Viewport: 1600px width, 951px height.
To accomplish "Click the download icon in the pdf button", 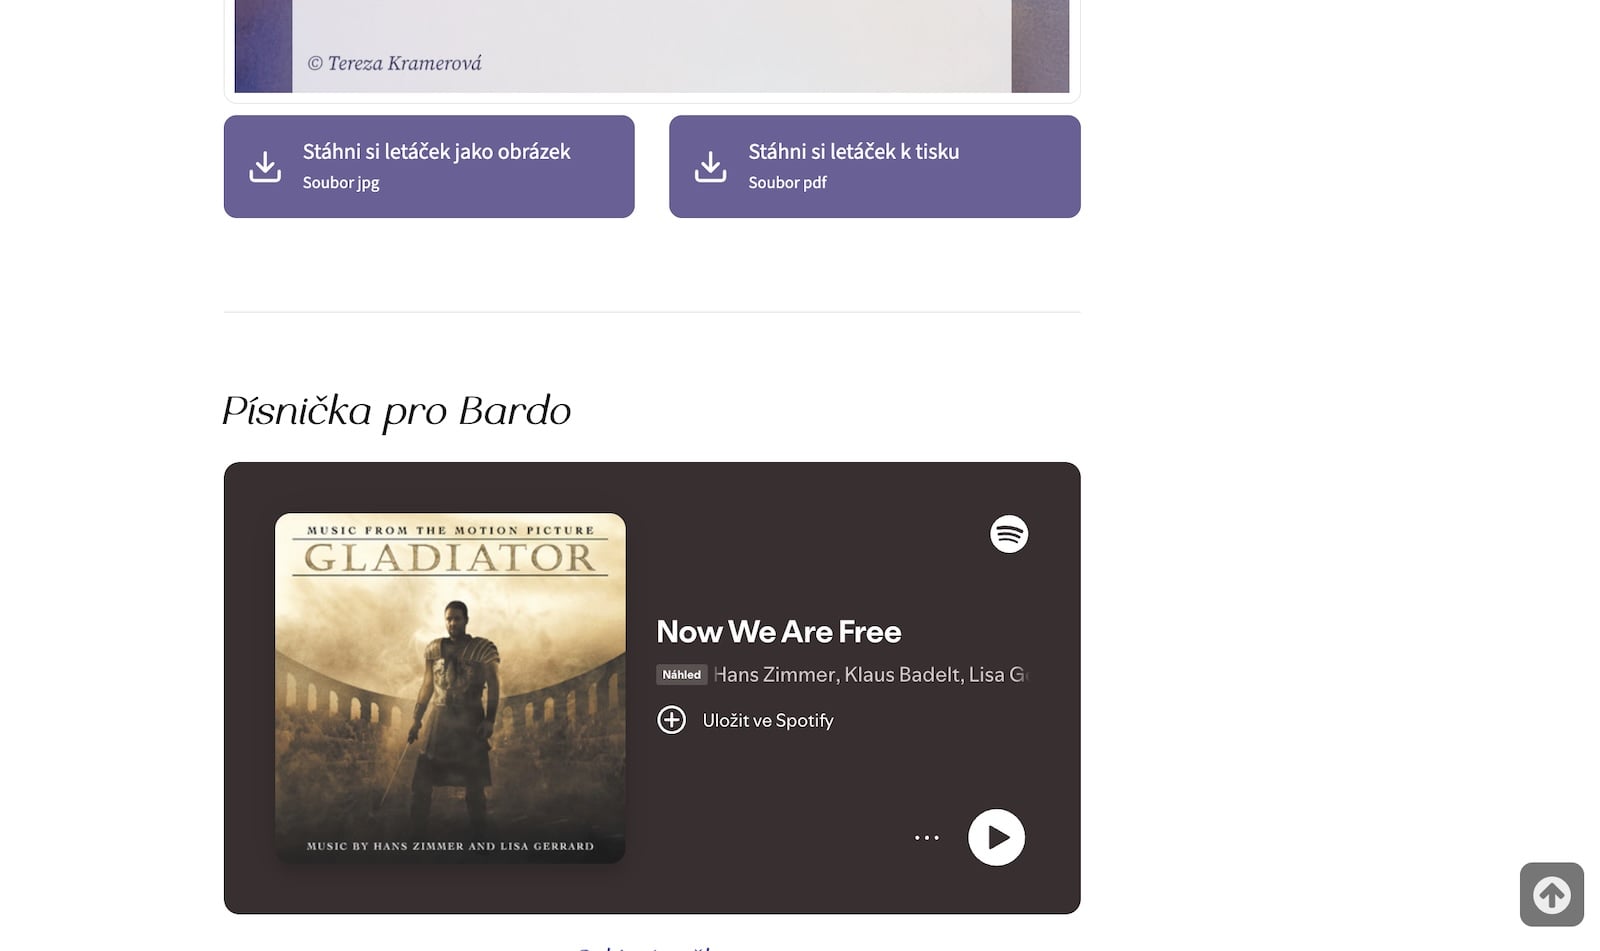I will [x=710, y=166].
